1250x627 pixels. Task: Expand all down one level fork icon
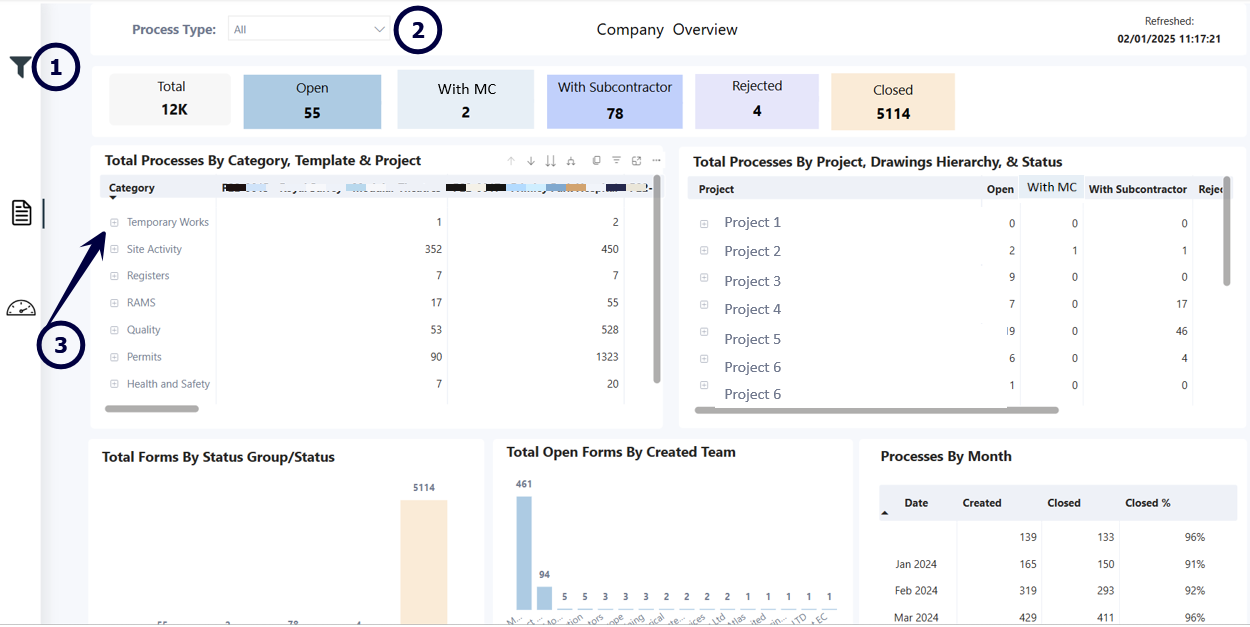click(x=571, y=161)
